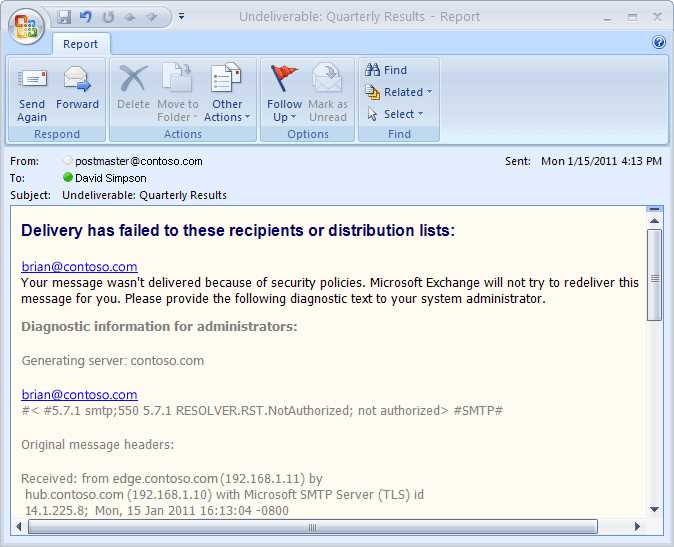The image size is (674, 547).
Task: Click the horizontal scrollbar right arrow
Action: 637,526
